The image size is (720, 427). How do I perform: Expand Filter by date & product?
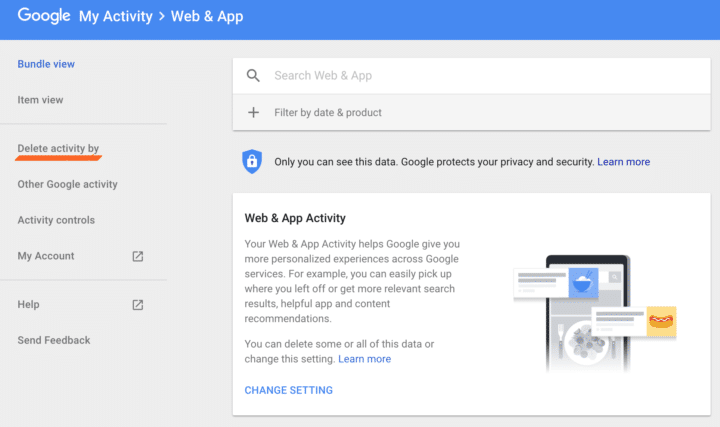(x=472, y=112)
